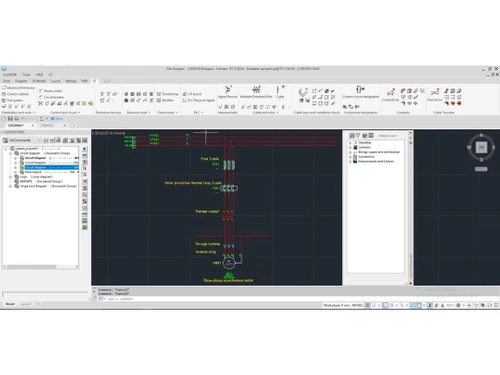Close the first drawing document tab

33,125
